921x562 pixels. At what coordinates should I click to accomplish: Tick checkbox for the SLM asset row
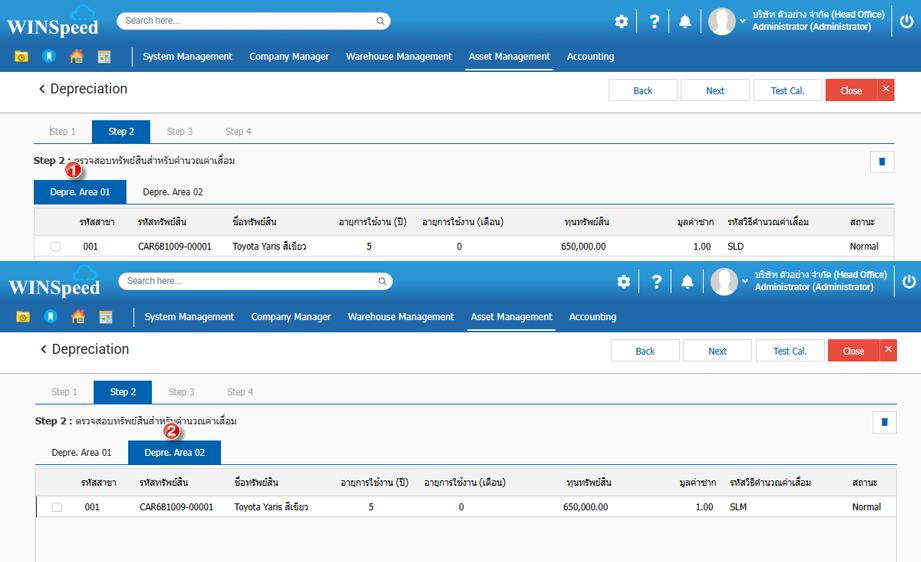click(x=57, y=507)
